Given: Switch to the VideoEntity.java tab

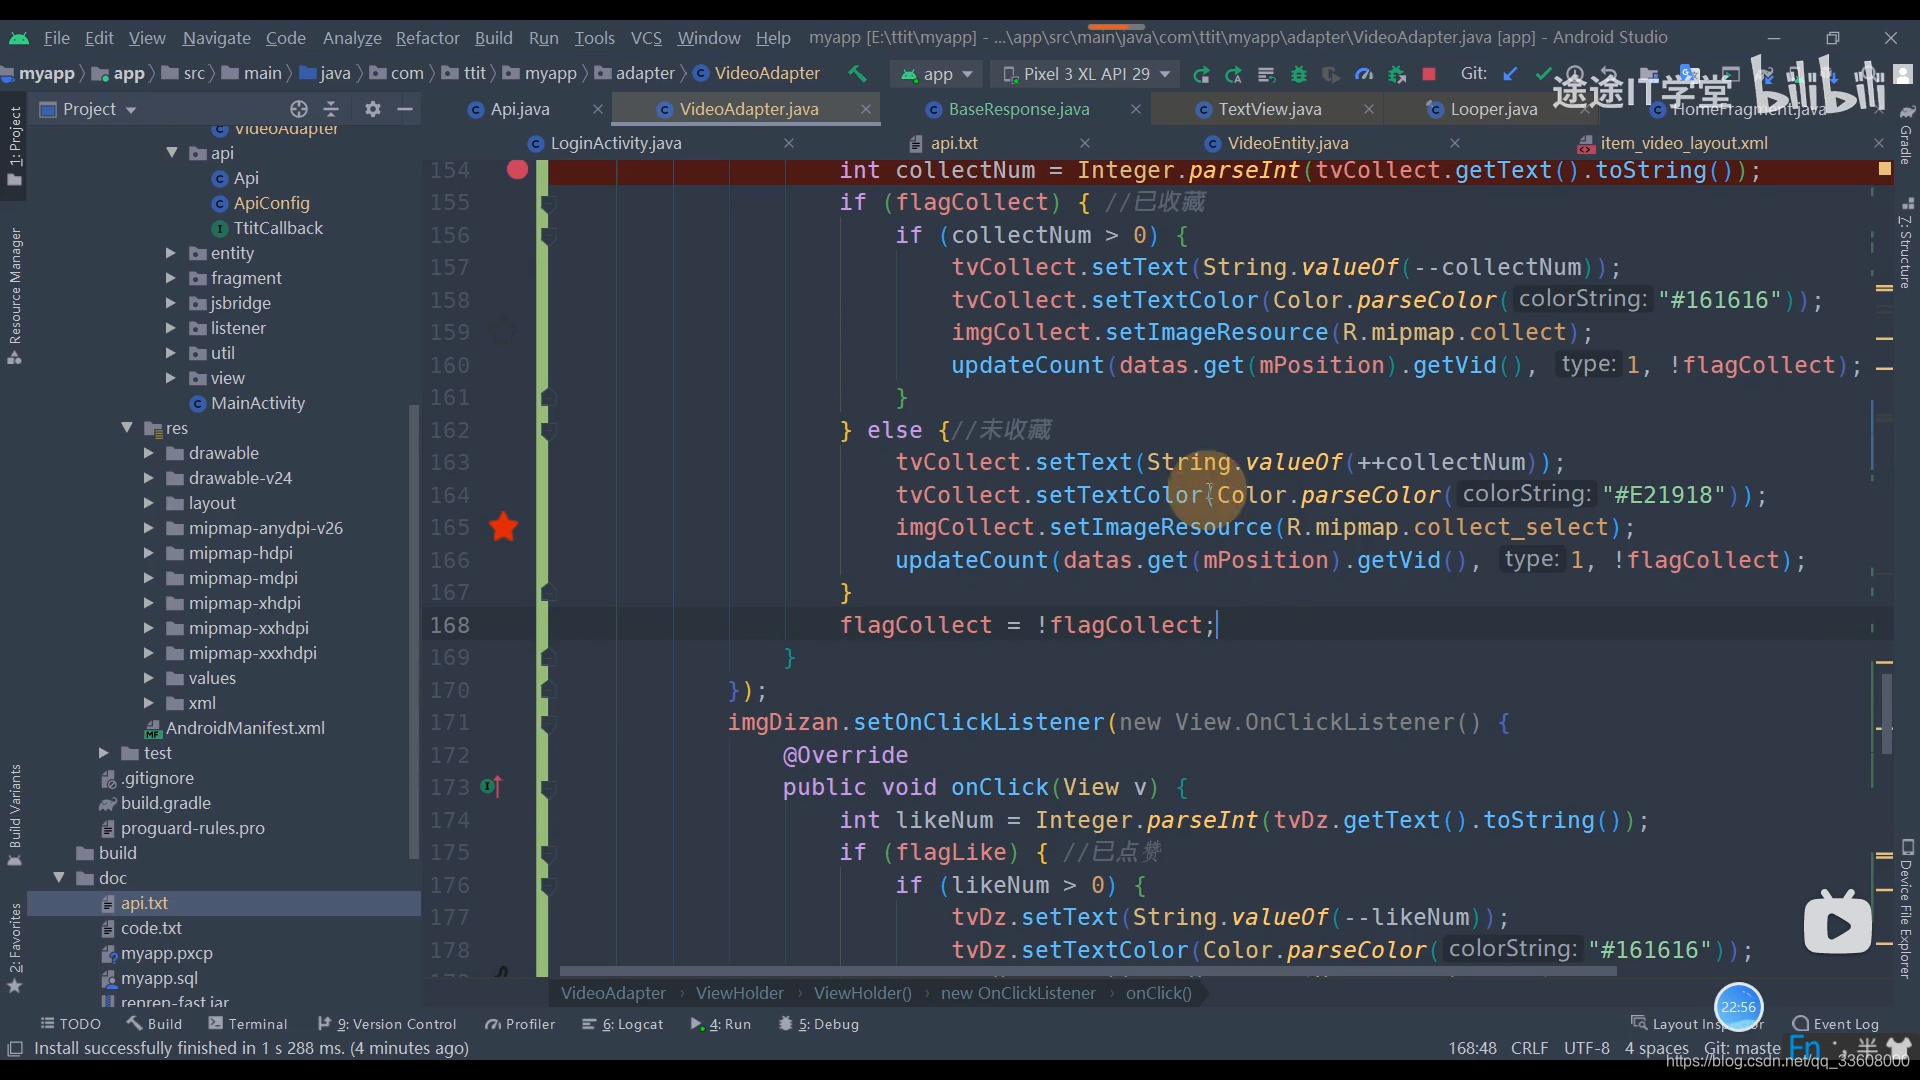Looking at the screenshot, I should point(1287,143).
